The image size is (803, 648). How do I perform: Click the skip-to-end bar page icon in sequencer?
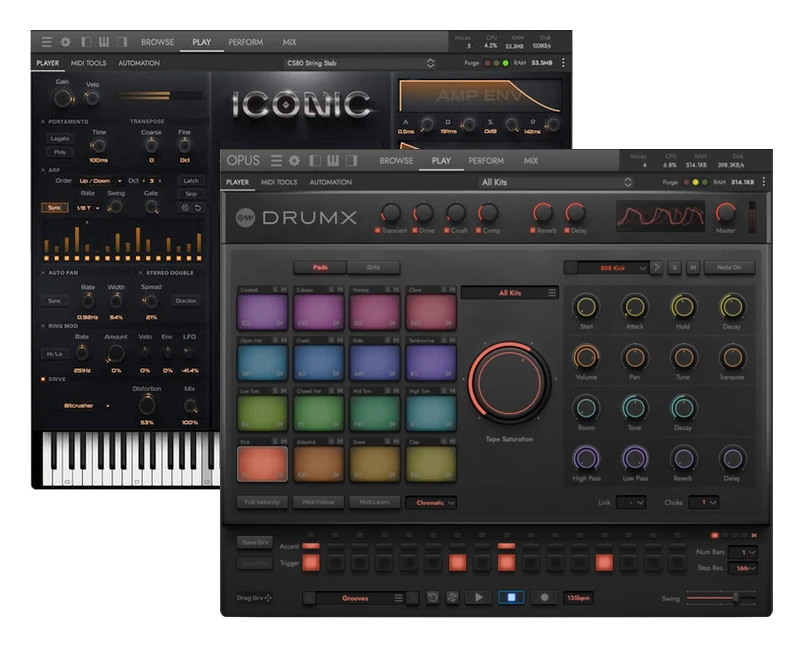point(754,535)
